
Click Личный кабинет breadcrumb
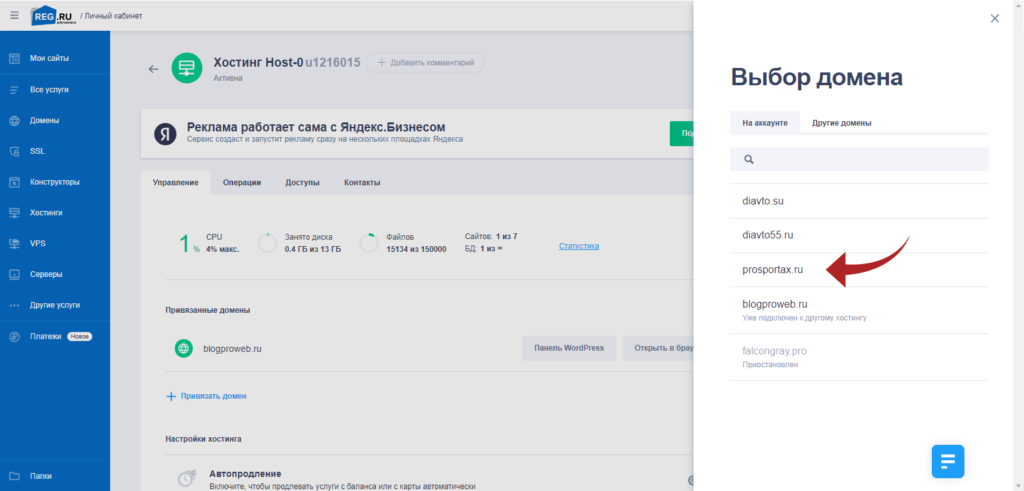(x=113, y=16)
